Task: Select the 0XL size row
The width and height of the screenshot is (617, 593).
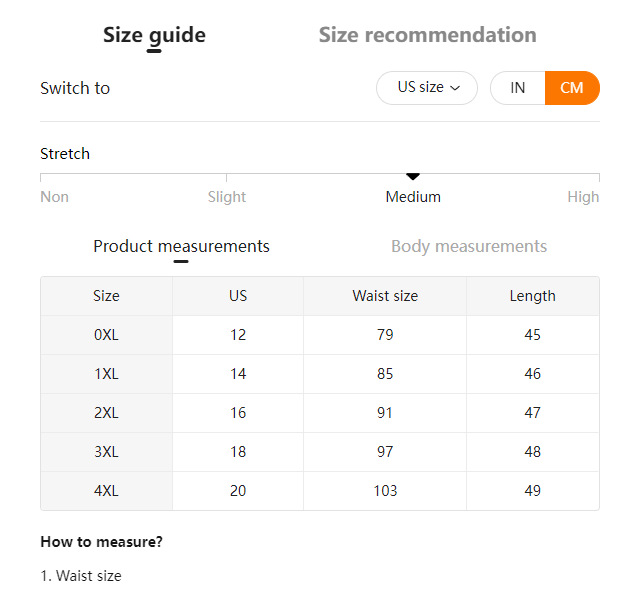Action: pyautogui.click(x=106, y=335)
